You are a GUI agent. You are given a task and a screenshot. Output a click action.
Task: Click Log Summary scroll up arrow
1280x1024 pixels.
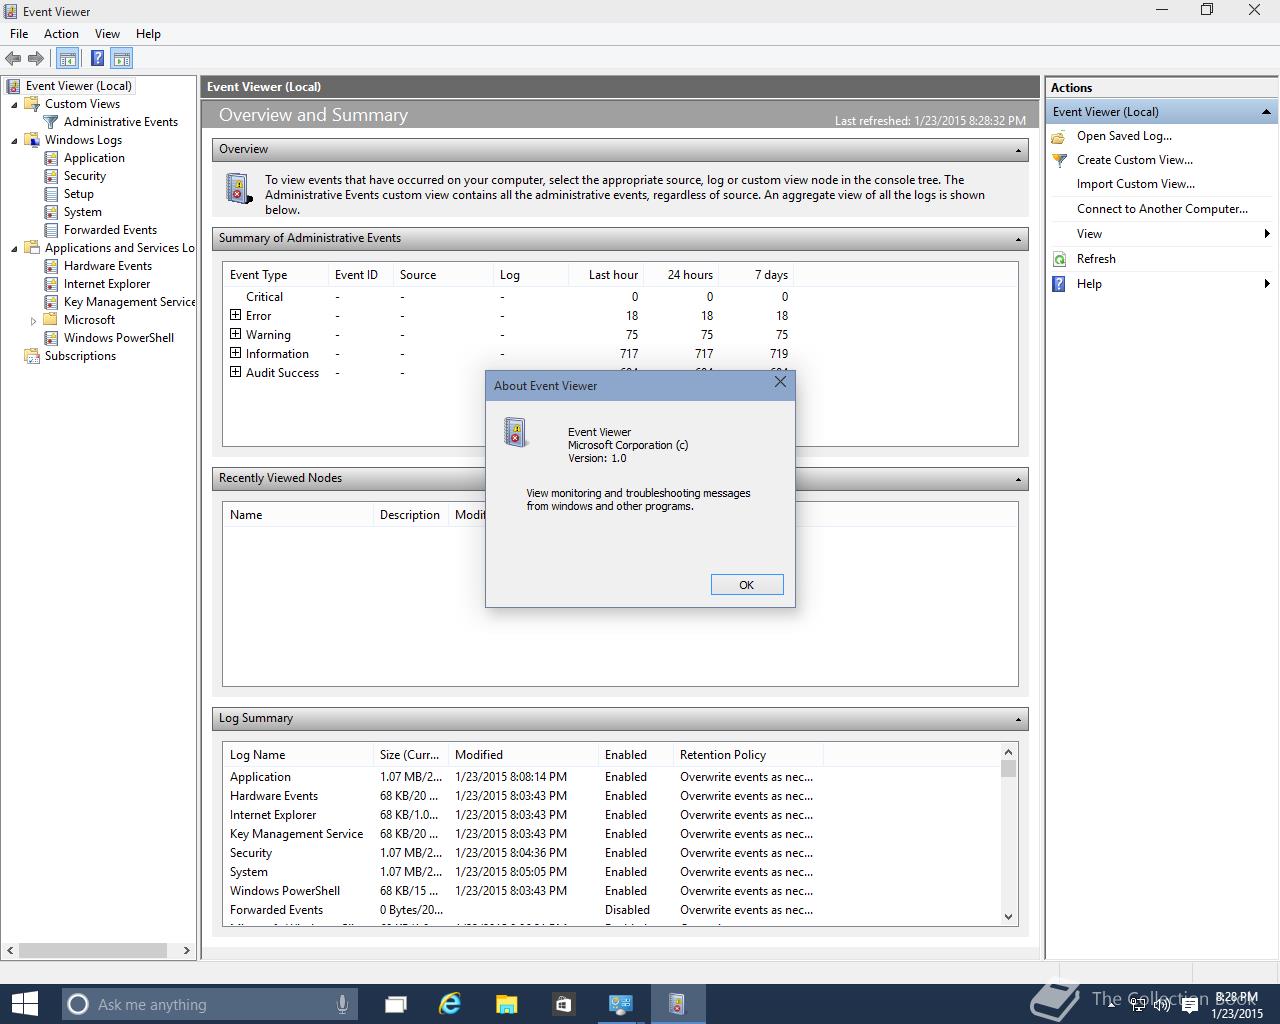tap(1008, 752)
